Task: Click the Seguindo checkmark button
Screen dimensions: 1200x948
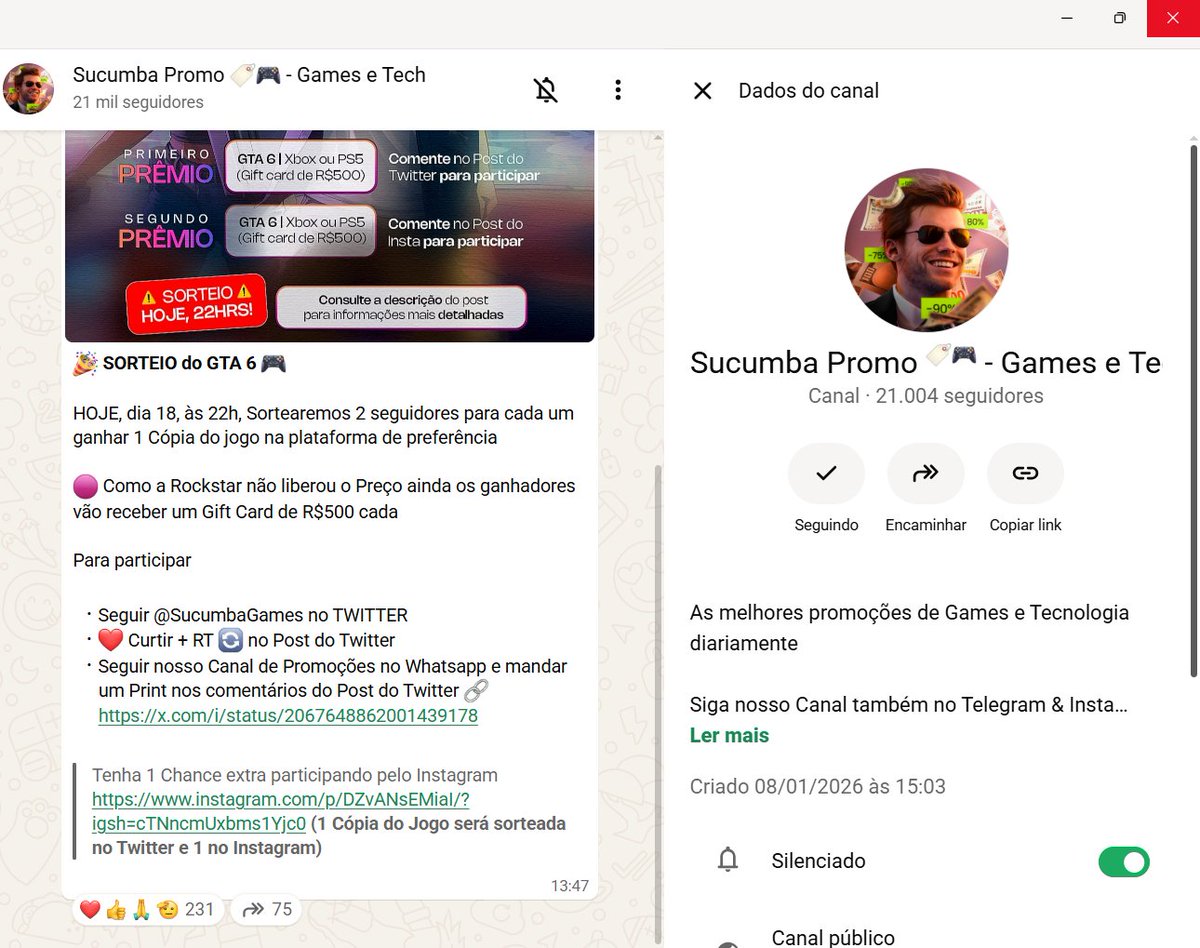Action: (826, 473)
